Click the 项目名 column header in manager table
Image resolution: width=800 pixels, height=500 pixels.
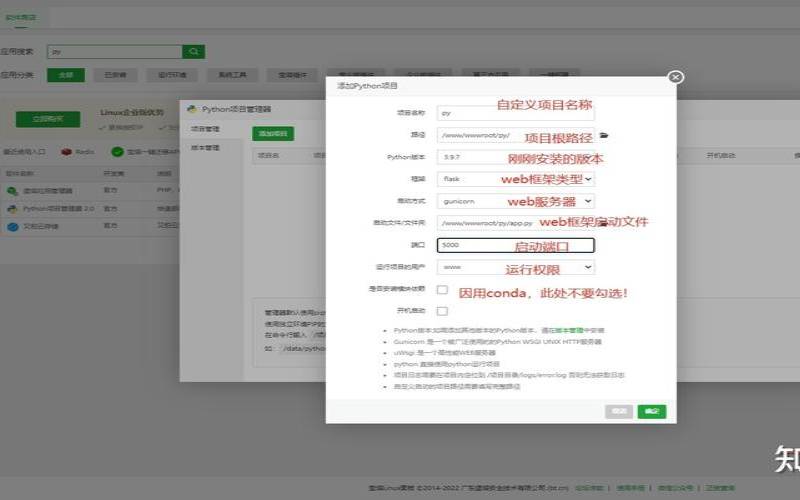[268, 155]
